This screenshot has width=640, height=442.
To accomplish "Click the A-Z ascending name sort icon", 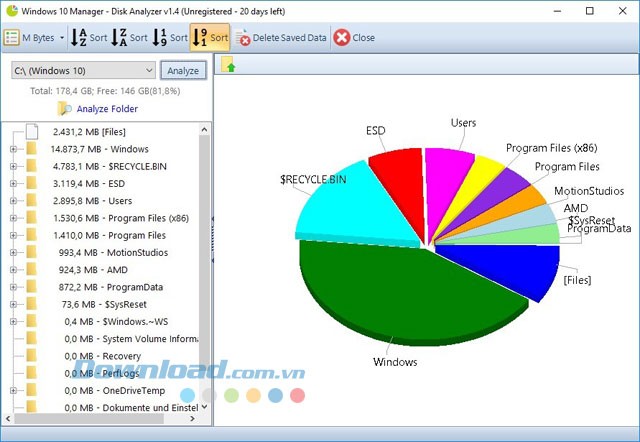I will (x=78, y=38).
